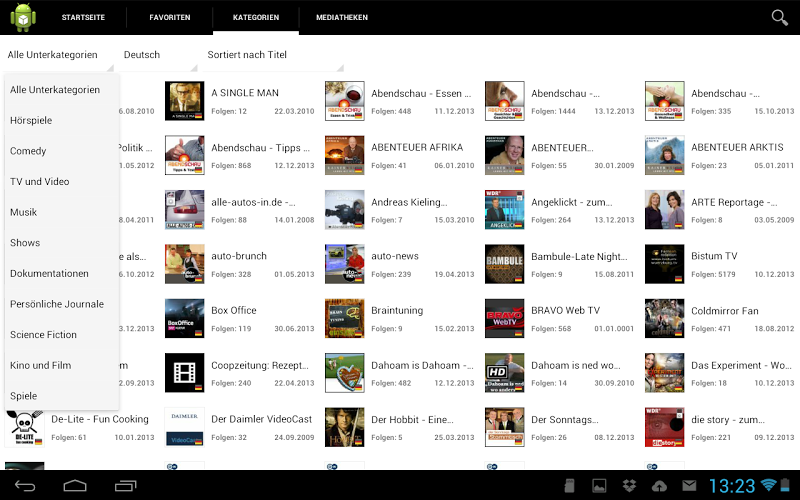
Task: Choose Dokumentationen in the subcategory list
Action: pos(49,274)
